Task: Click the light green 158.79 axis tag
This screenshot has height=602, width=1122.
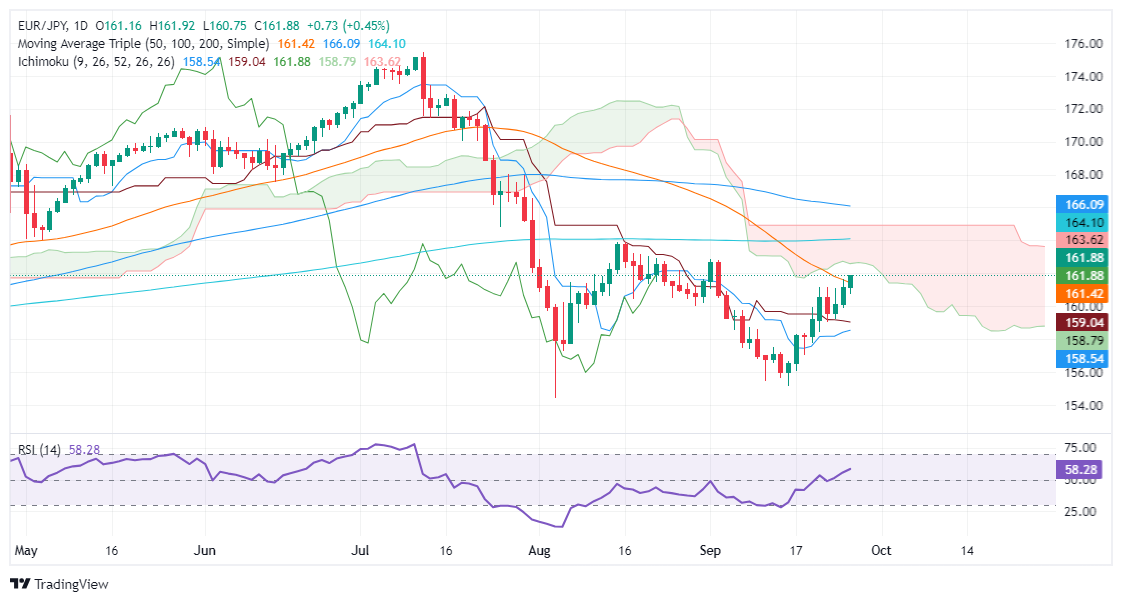Action: 1084,342
